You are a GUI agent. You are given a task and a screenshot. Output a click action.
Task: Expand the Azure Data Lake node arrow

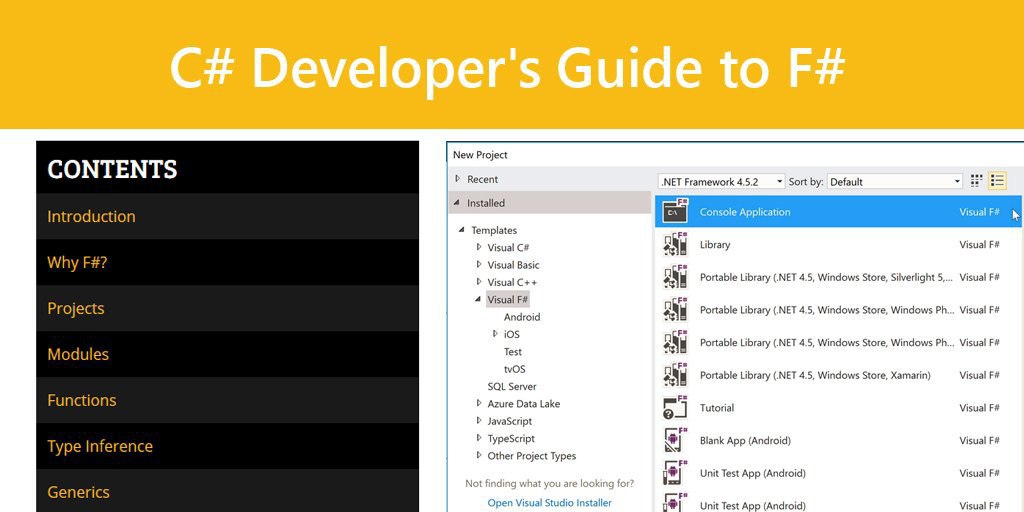[479, 404]
